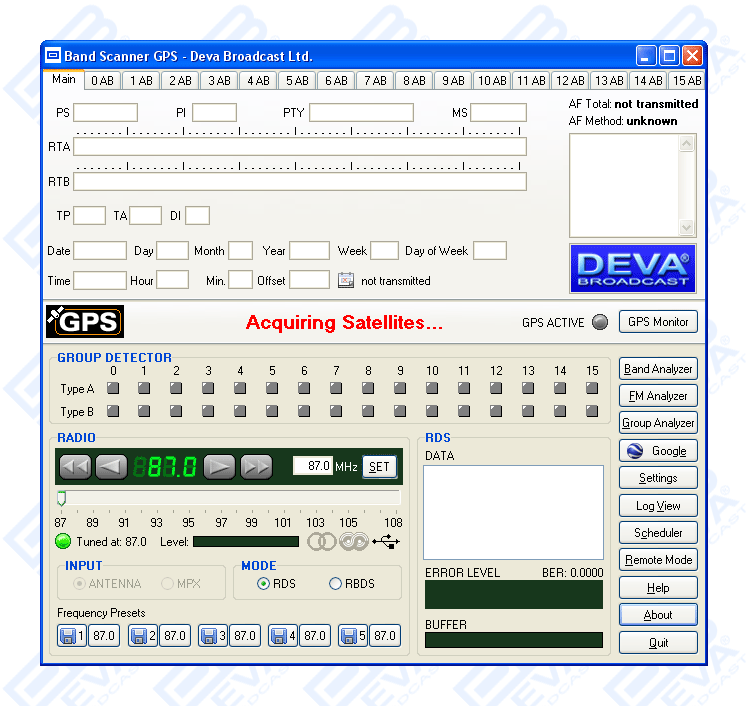Launch the Band Analyzer

click(658, 369)
